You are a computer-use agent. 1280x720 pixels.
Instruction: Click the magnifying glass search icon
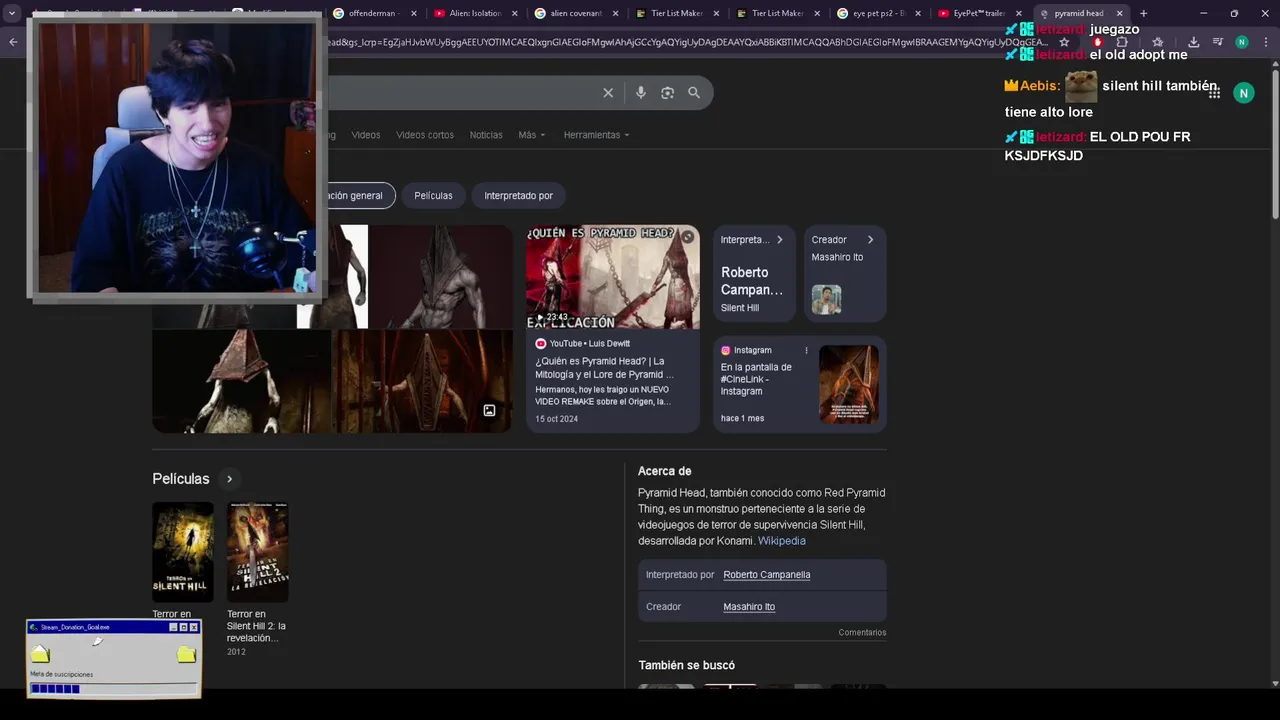tap(694, 93)
